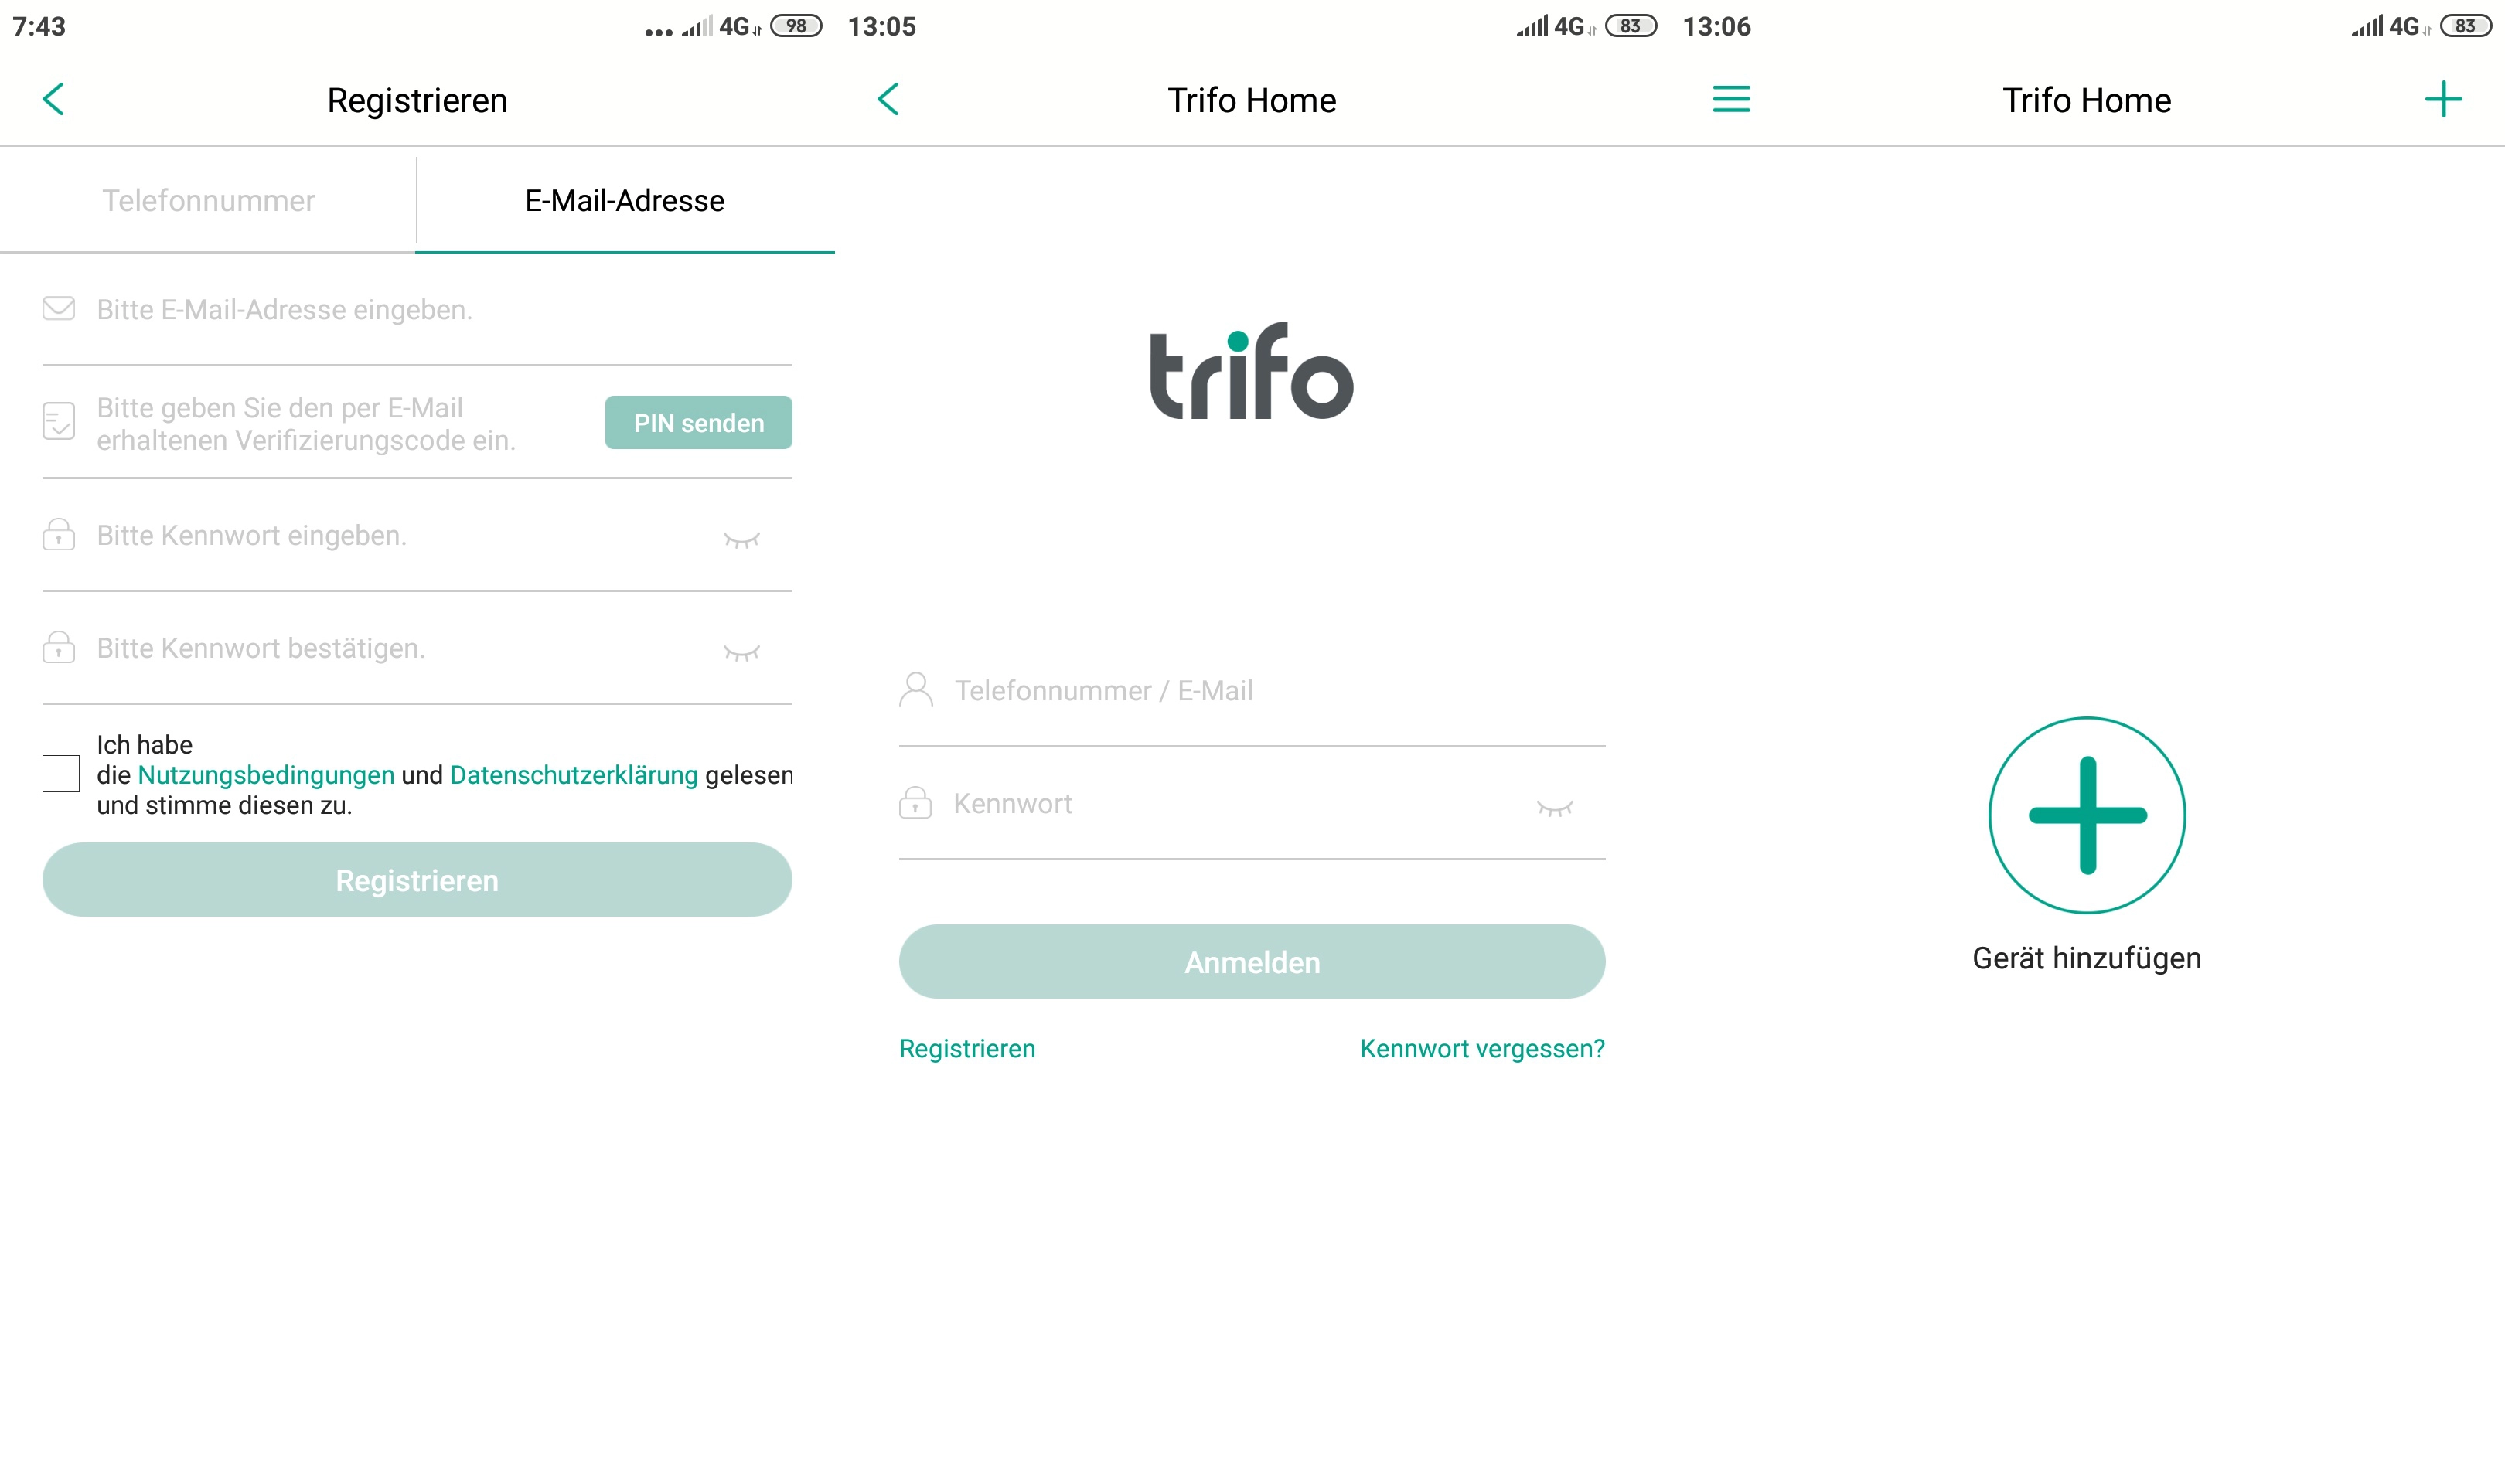Tap the 13:05 clock in status bar
Image resolution: width=2505 pixels, height=1484 pixels.
(881, 26)
